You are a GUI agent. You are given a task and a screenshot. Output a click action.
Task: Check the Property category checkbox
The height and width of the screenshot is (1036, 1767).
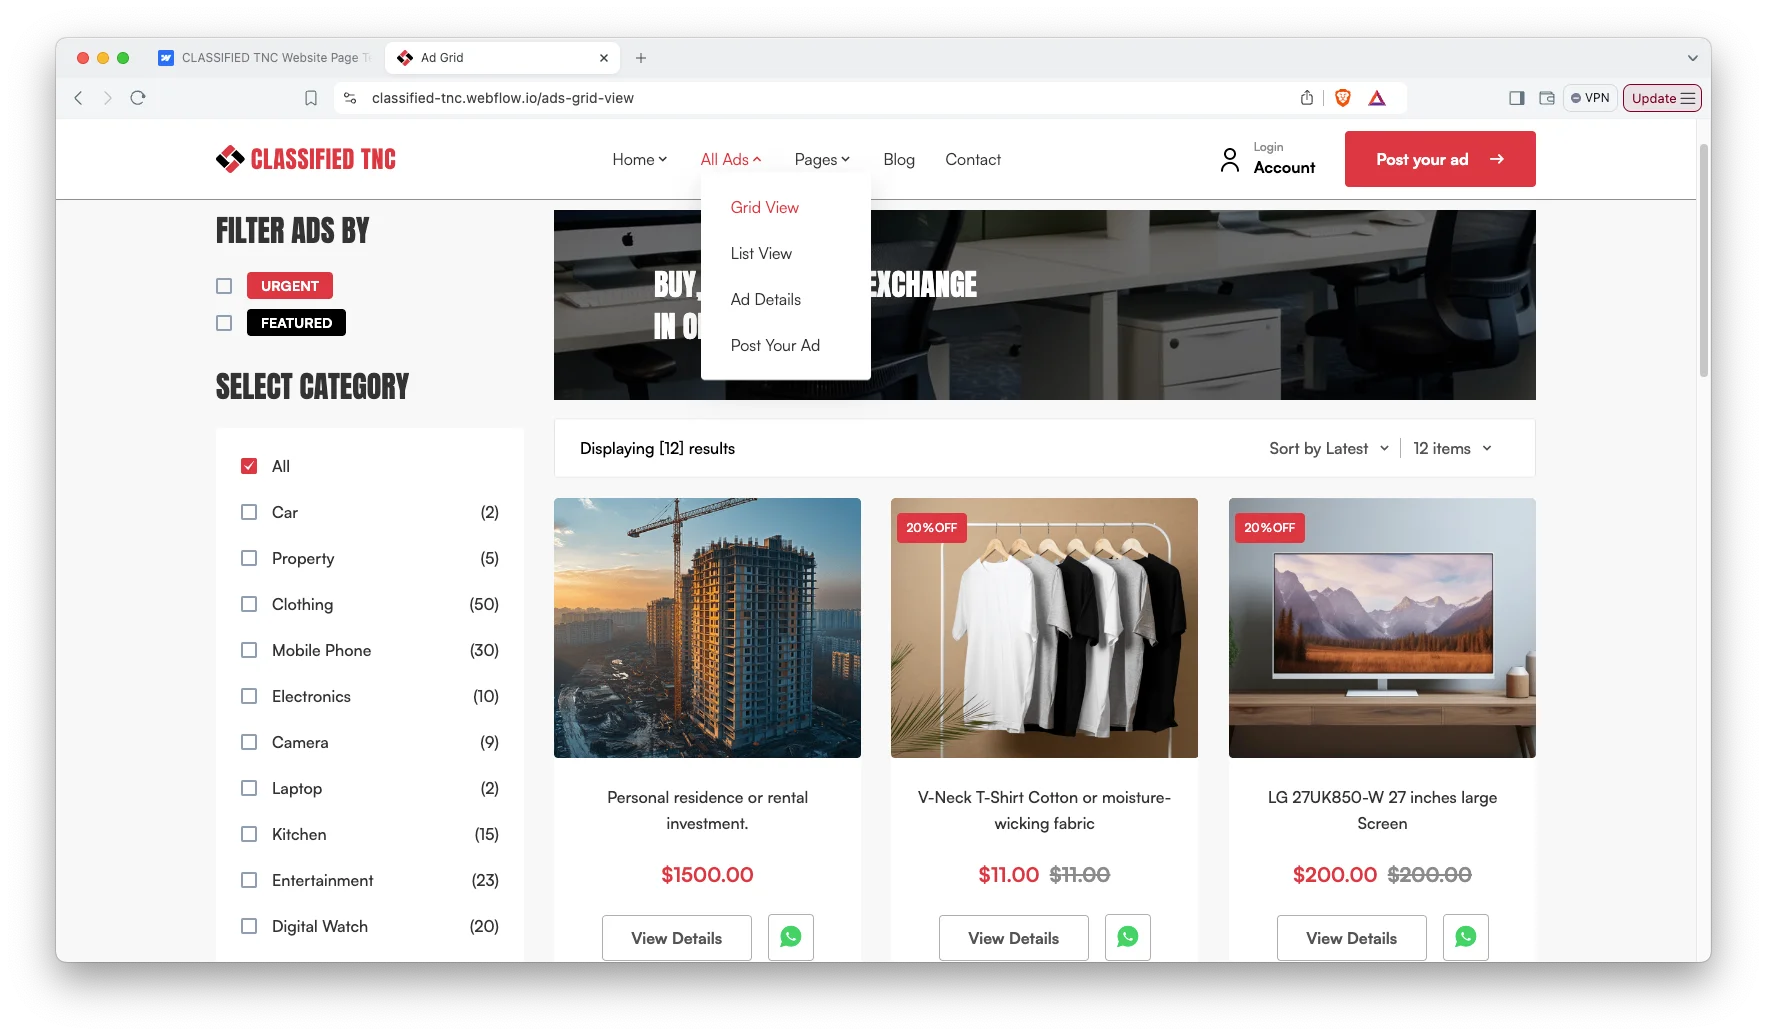click(x=249, y=558)
